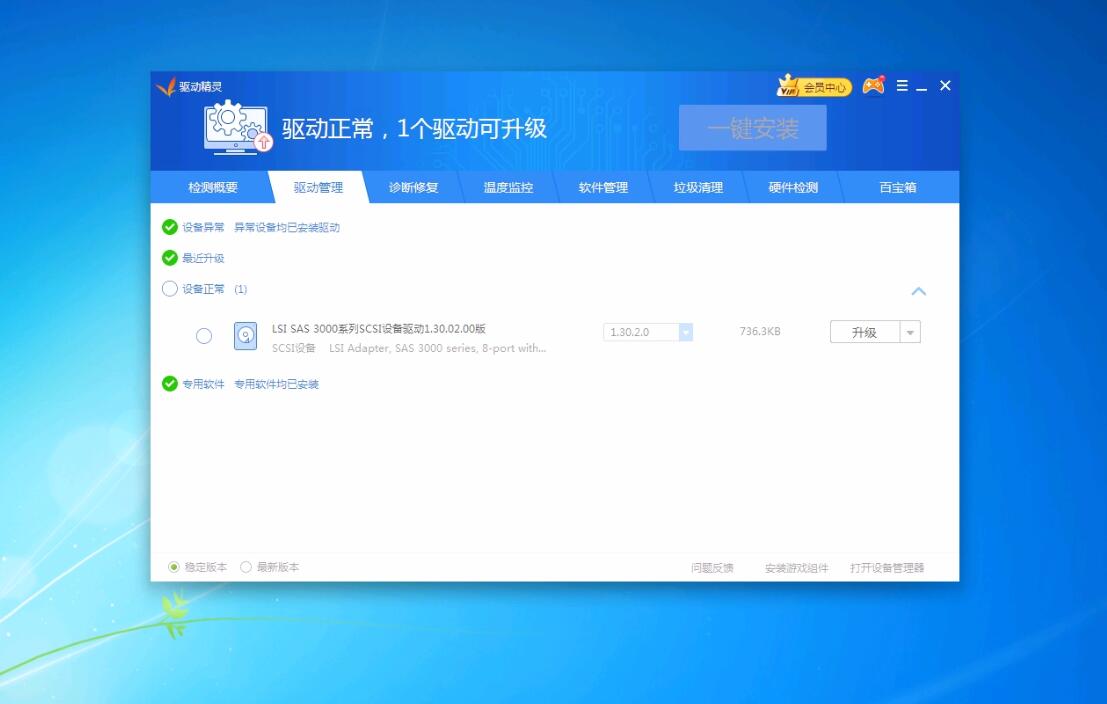Click the 安装游戏组件 link
1107x704 pixels.
(x=796, y=568)
